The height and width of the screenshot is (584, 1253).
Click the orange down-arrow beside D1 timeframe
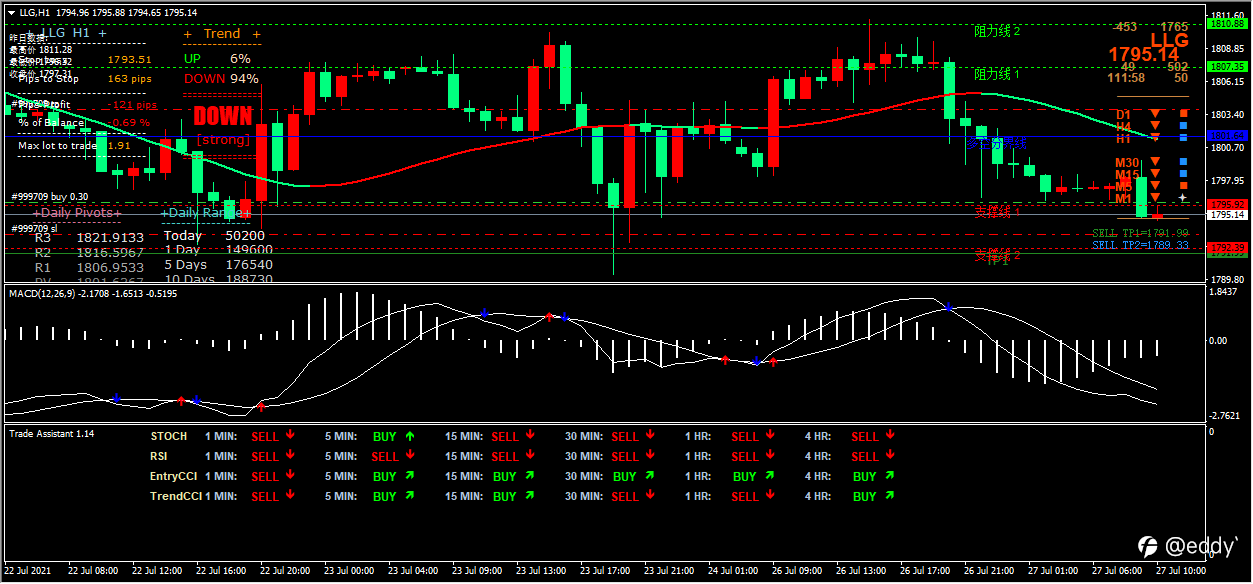point(1155,113)
